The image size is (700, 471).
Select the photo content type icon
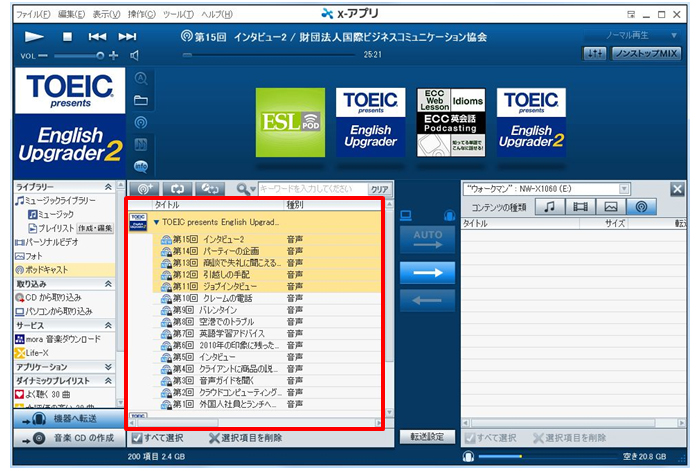pyautogui.click(x=611, y=207)
